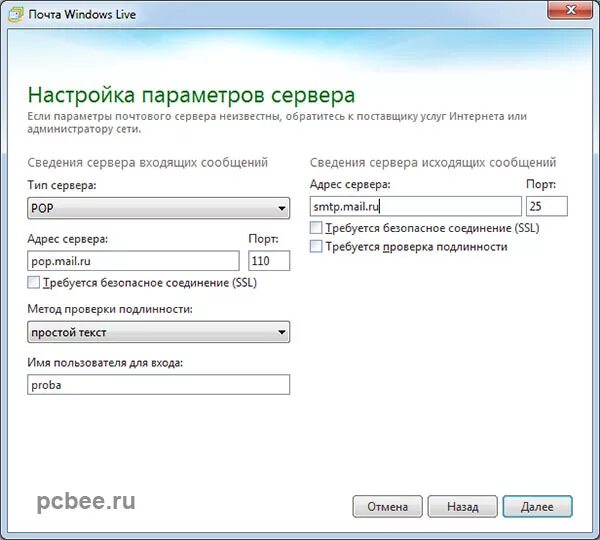Click the outgoing port field showing 25
The image size is (600, 540).
point(547,207)
